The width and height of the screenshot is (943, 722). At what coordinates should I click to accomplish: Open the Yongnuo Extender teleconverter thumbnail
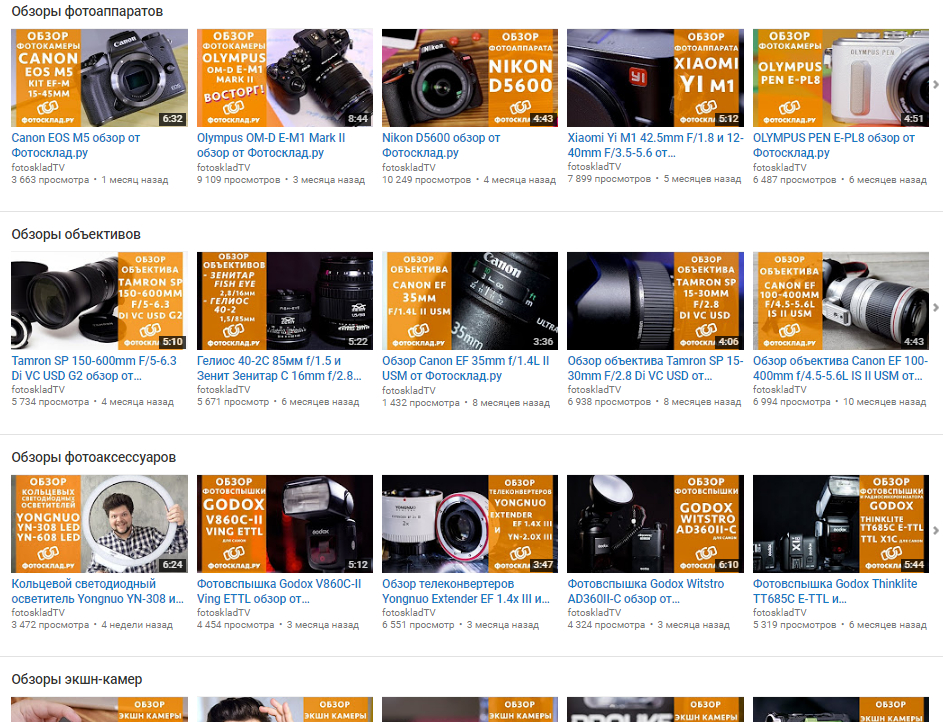pos(469,523)
